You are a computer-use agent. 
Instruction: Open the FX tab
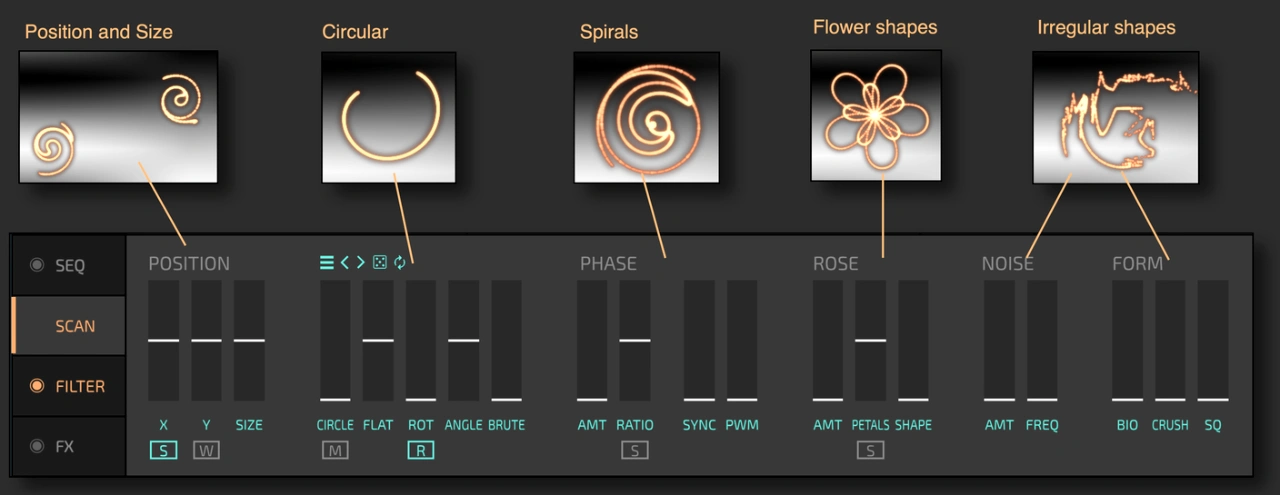pos(64,446)
